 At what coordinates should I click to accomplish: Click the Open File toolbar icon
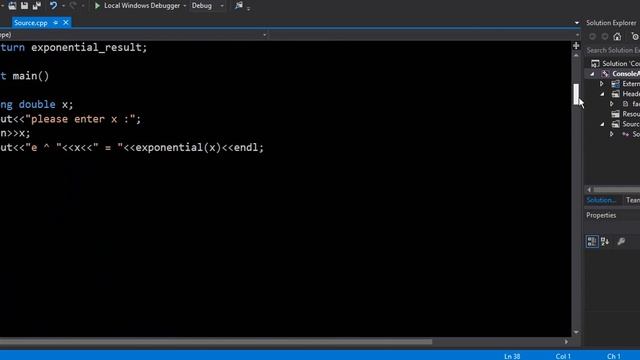click(12, 6)
